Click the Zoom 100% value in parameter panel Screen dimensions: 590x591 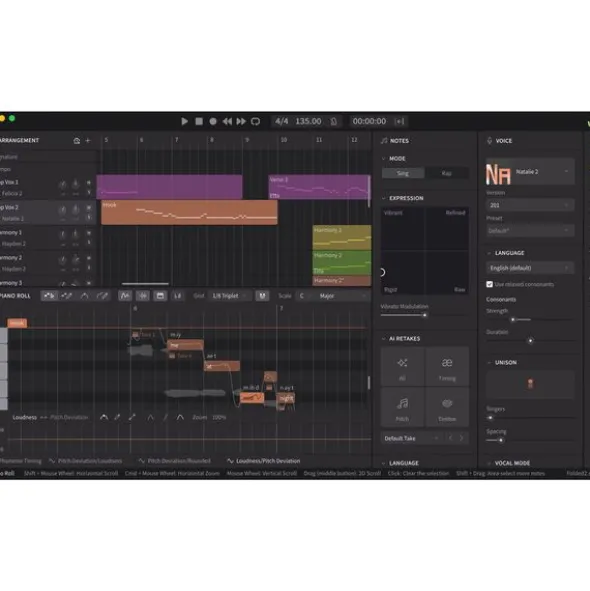tap(219, 417)
